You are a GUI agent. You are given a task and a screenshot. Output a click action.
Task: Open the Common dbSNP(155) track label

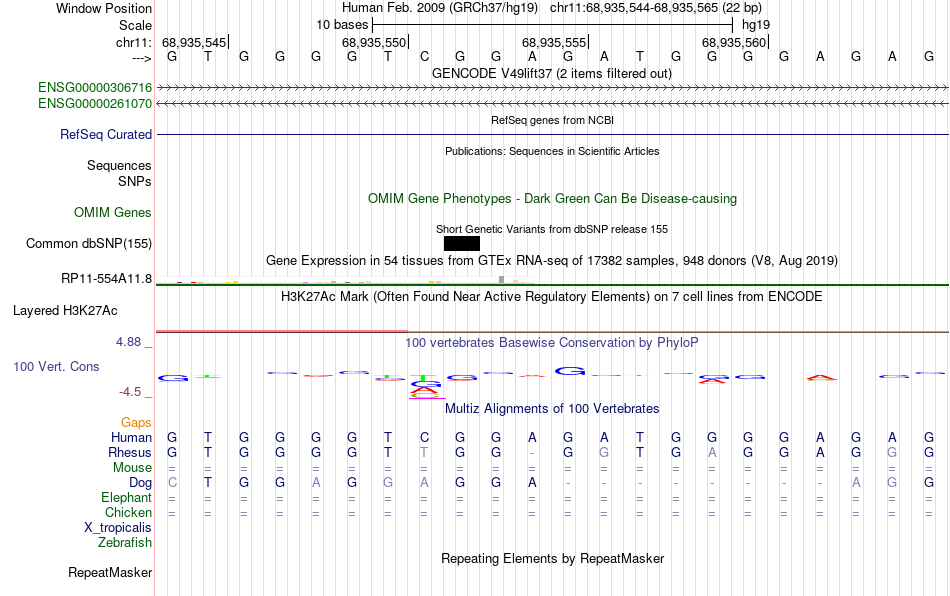89,243
